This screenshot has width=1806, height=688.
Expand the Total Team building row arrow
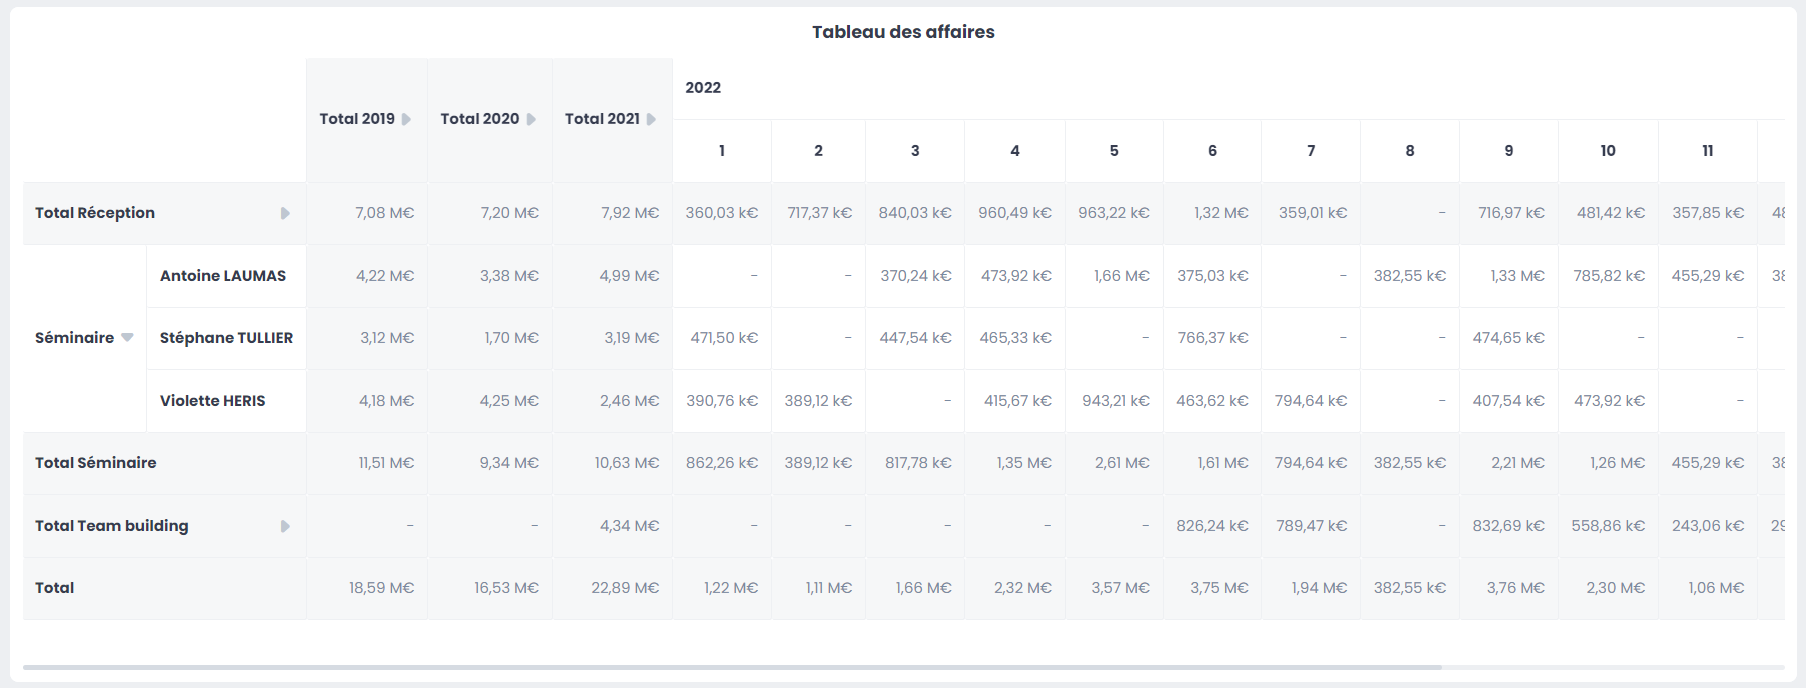[285, 526]
